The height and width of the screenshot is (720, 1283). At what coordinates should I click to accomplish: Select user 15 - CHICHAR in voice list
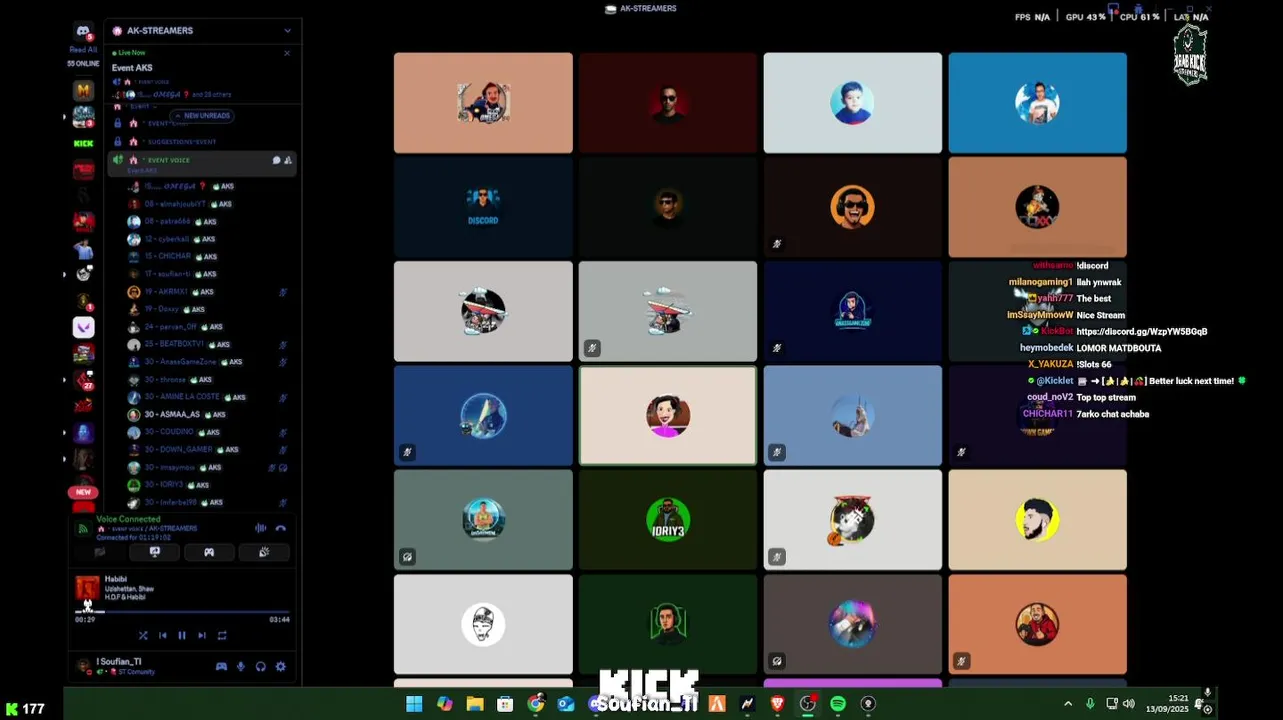tap(209, 256)
